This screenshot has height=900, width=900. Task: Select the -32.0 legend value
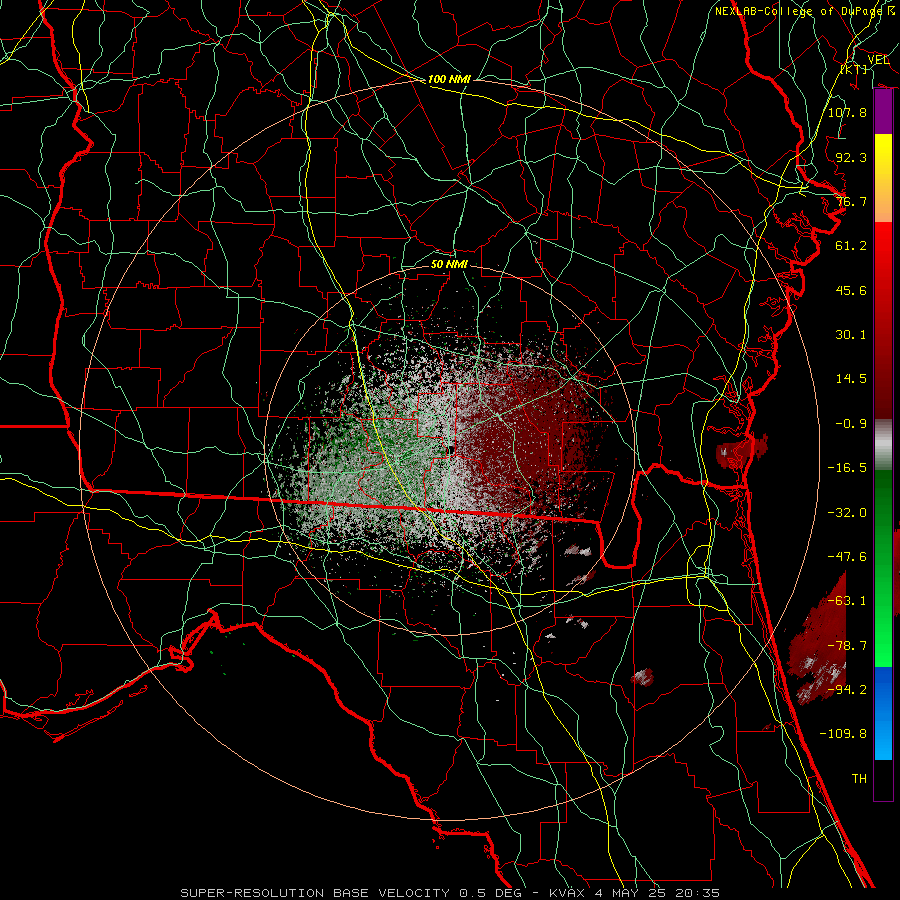pos(847,513)
